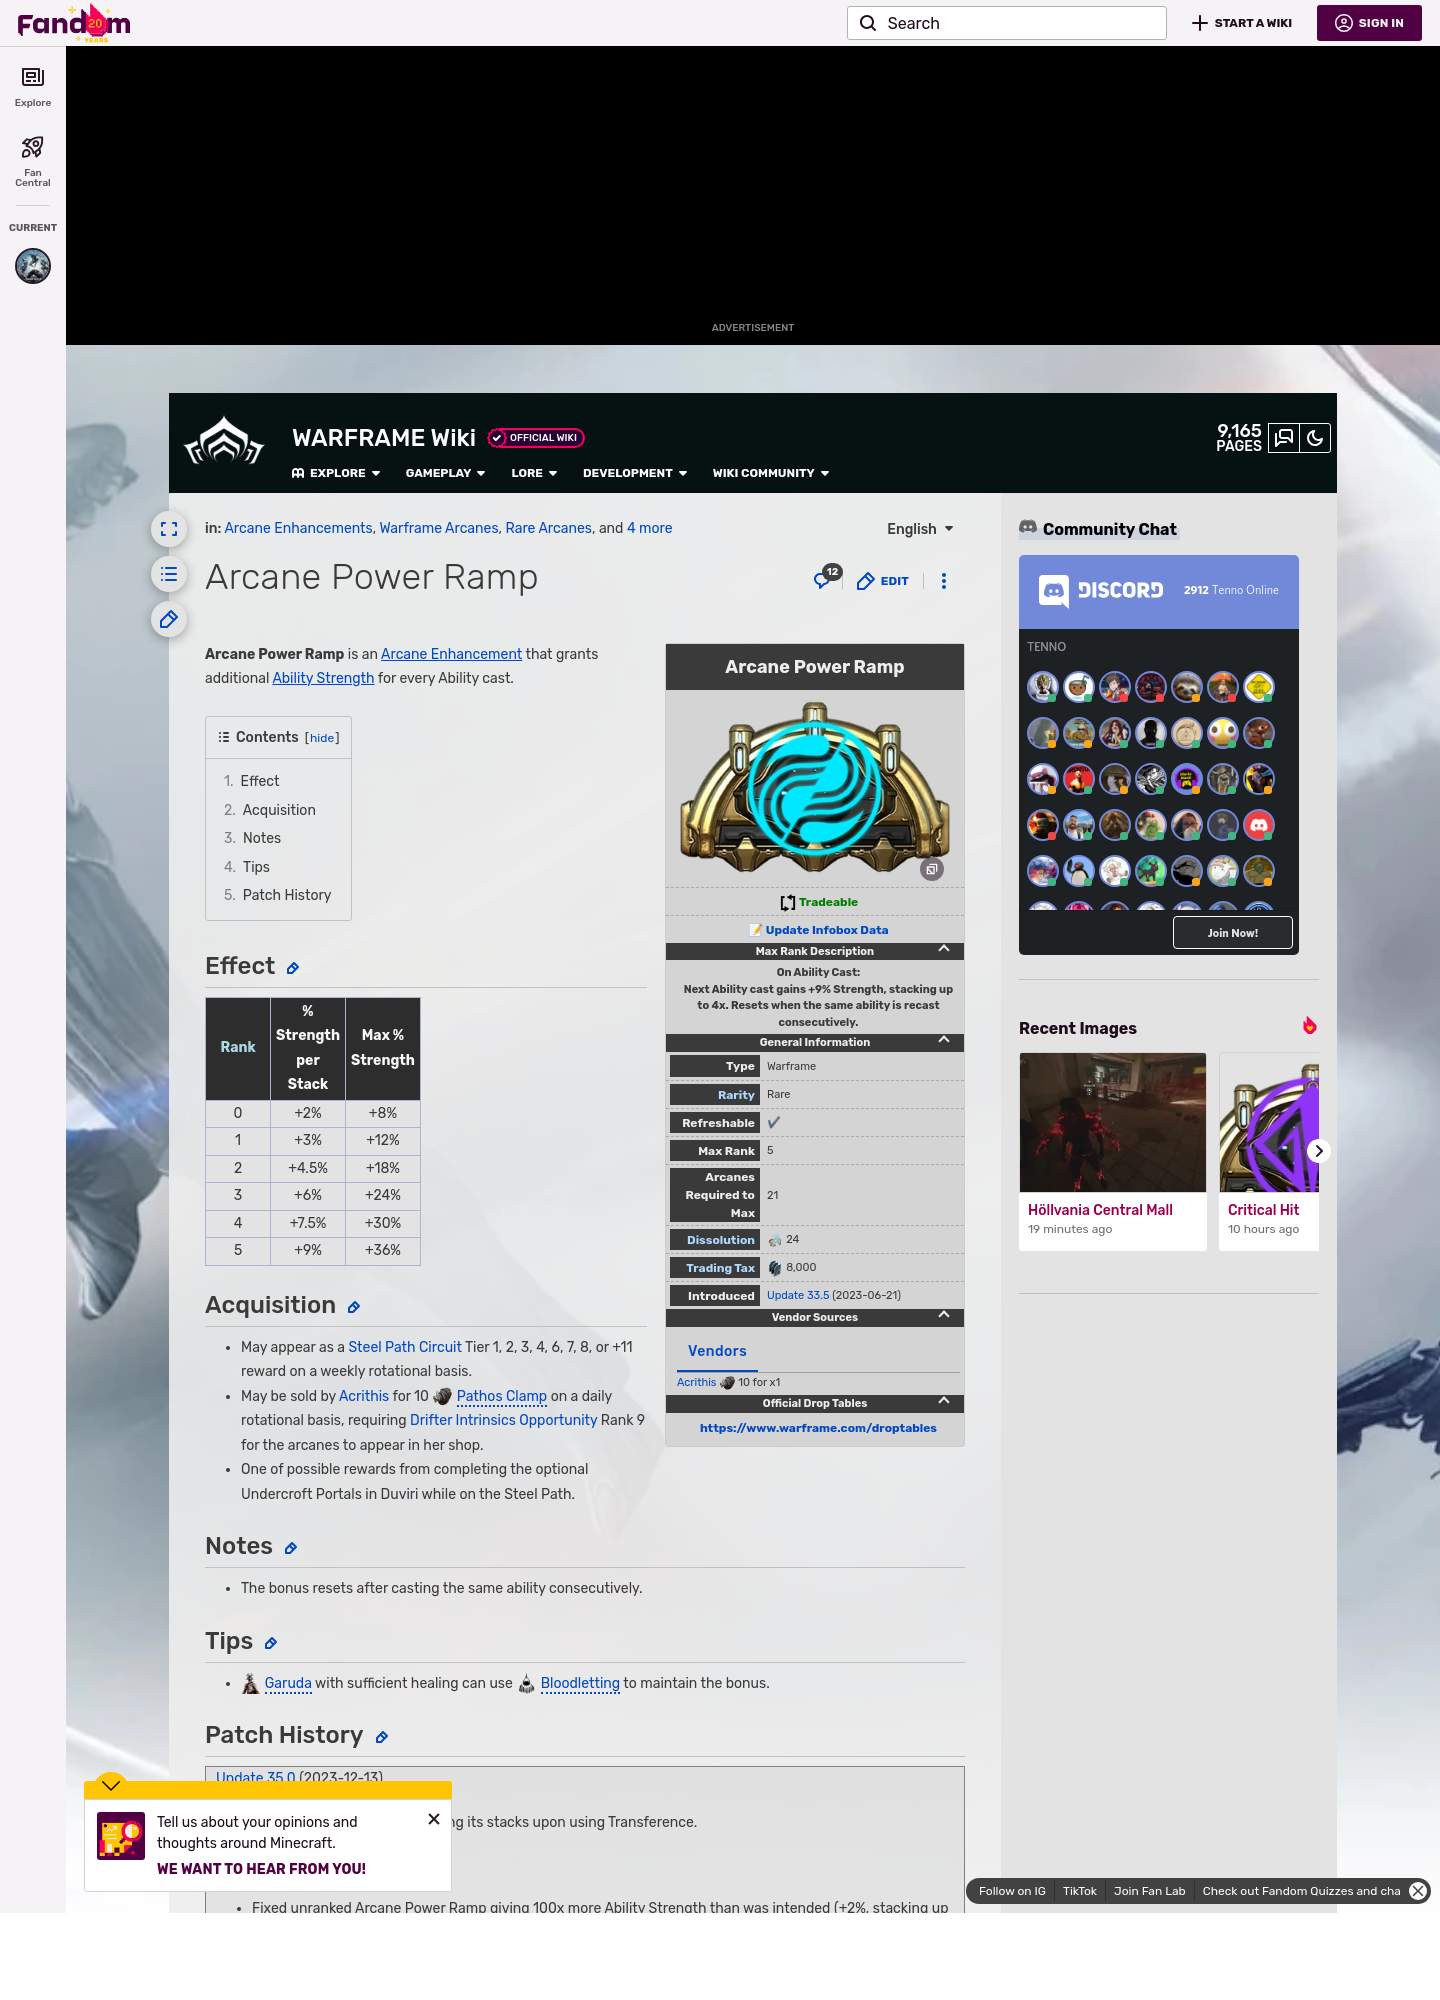This screenshot has width=1440, height=2000.
Task: Collapse the yellow survey banner chevron
Action: click(x=111, y=1785)
